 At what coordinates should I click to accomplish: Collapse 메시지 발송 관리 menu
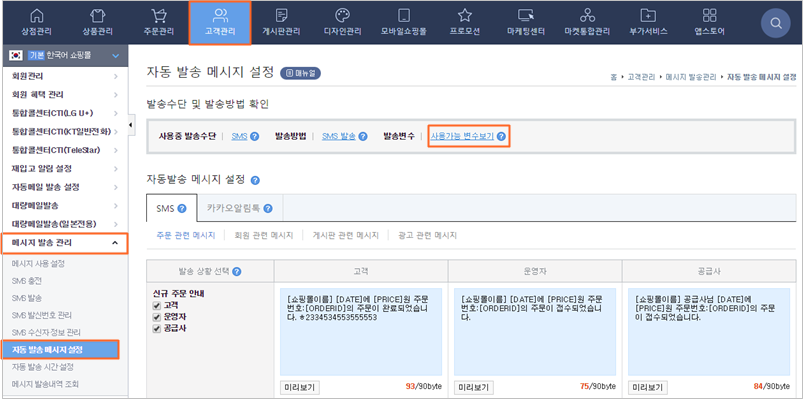coord(65,243)
